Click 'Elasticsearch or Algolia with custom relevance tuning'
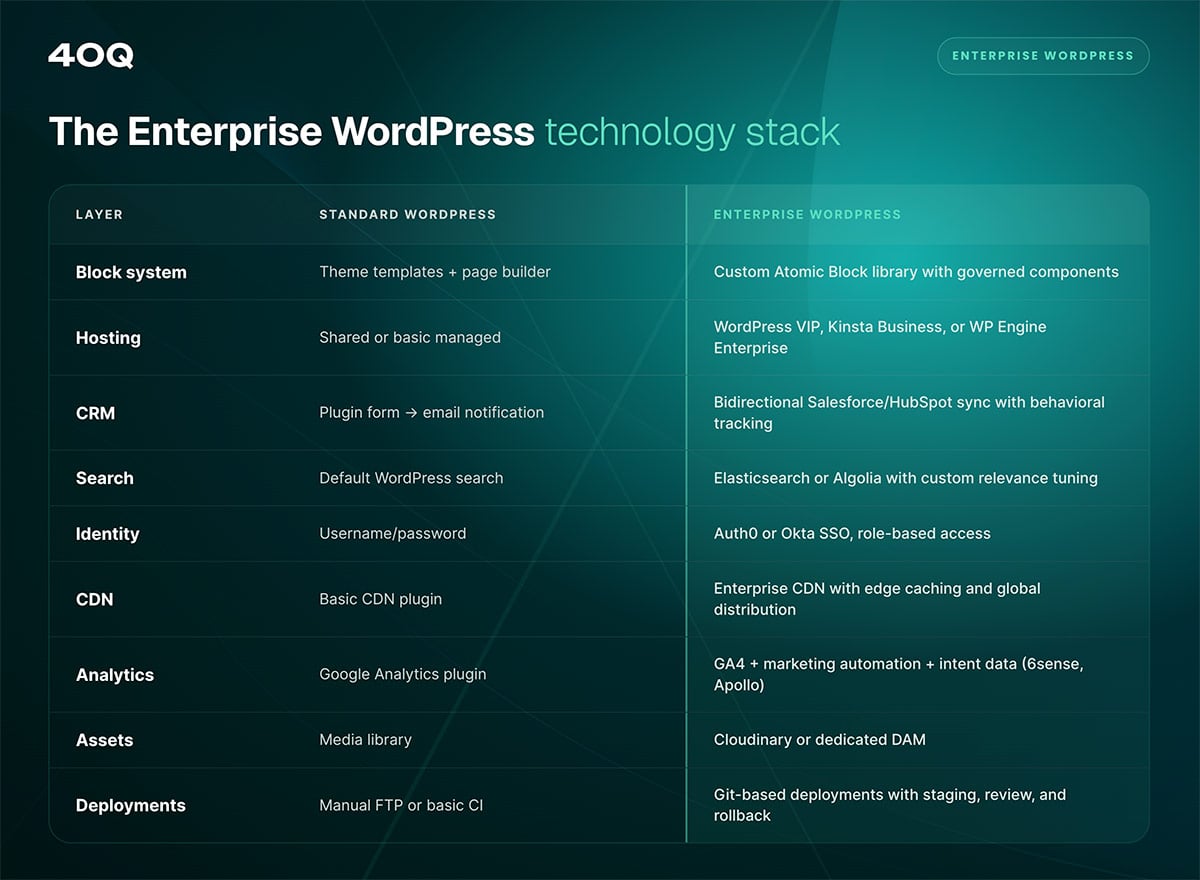This screenshot has width=1200, height=880. coord(905,478)
